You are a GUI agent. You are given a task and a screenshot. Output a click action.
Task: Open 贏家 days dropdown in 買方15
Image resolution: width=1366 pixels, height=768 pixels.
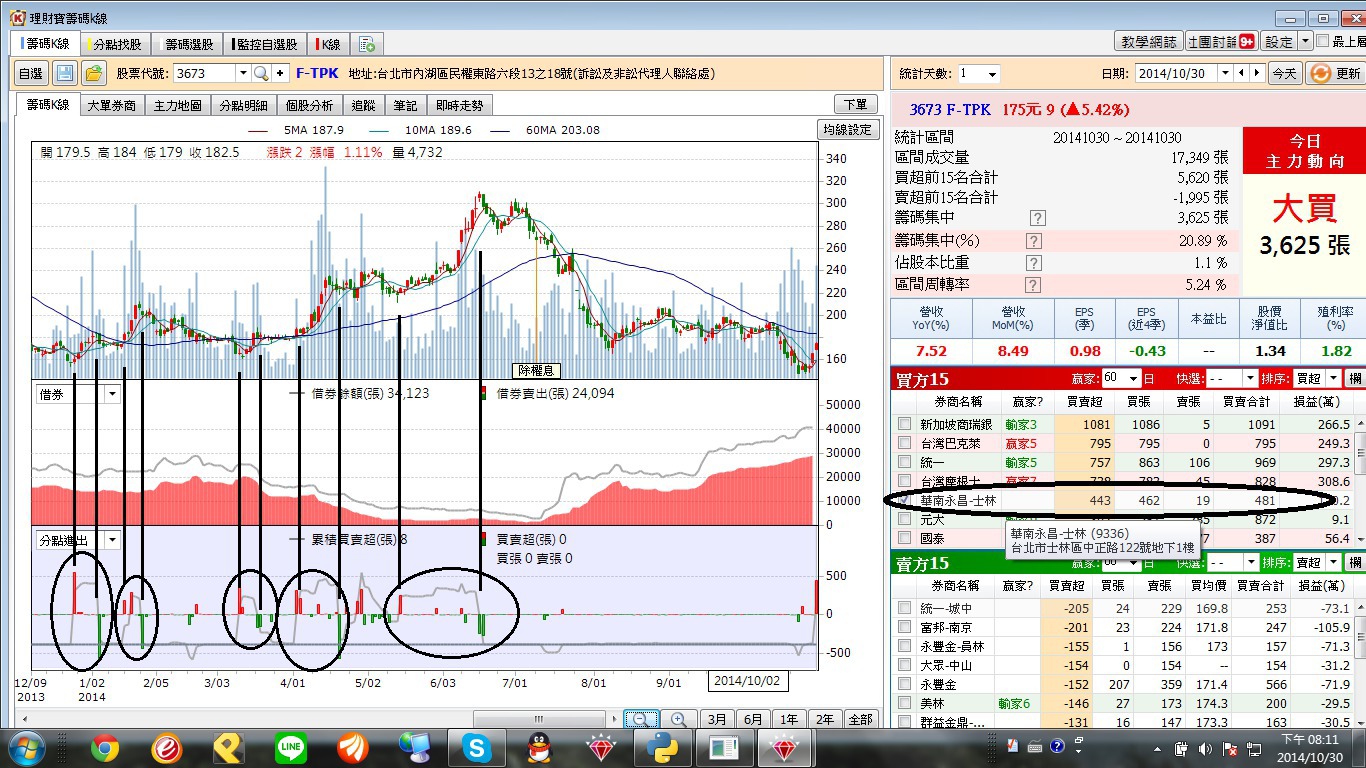1133,379
